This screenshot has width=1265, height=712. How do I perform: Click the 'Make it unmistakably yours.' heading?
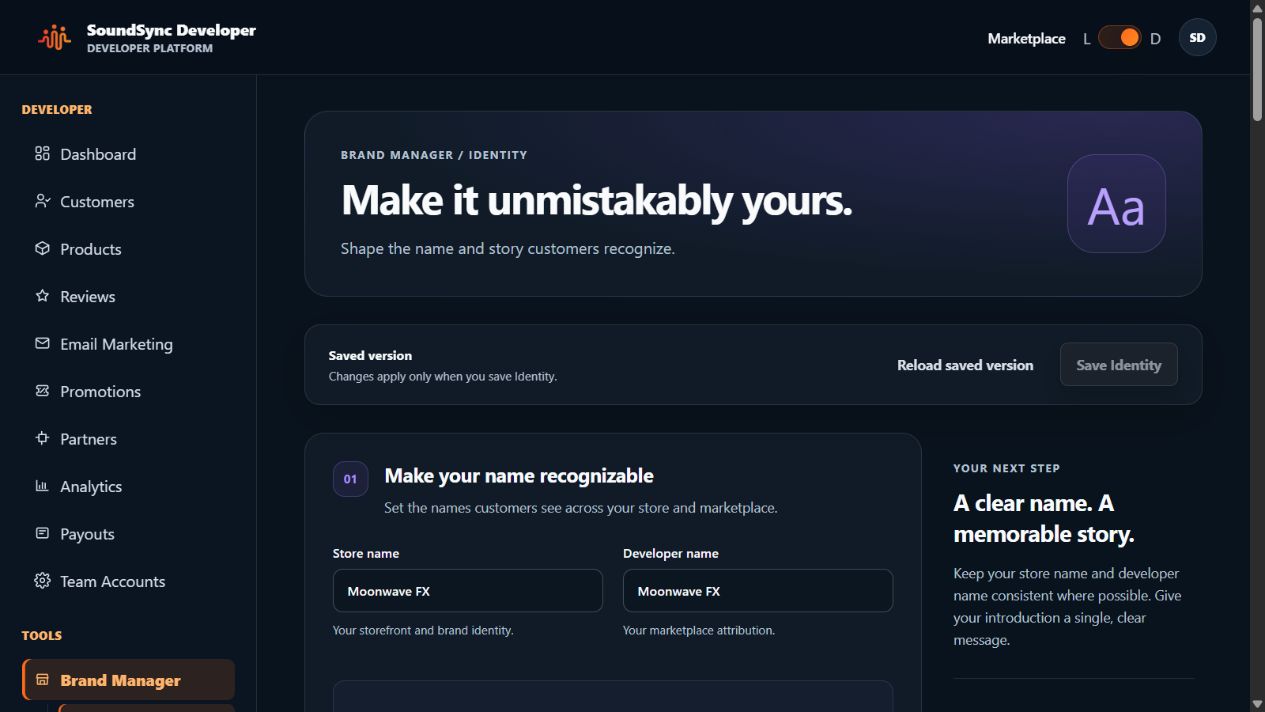tap(596, 200)
